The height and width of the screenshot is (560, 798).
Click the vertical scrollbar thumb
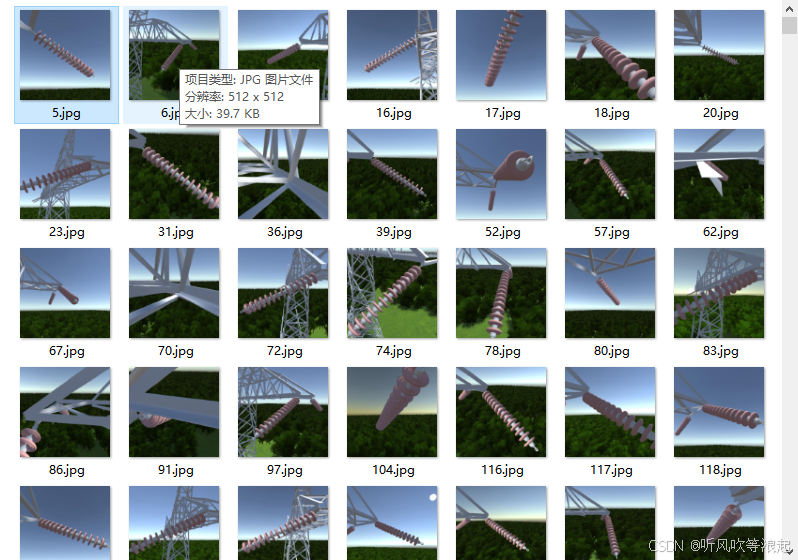pyautogui.click(x=790, y=24)
